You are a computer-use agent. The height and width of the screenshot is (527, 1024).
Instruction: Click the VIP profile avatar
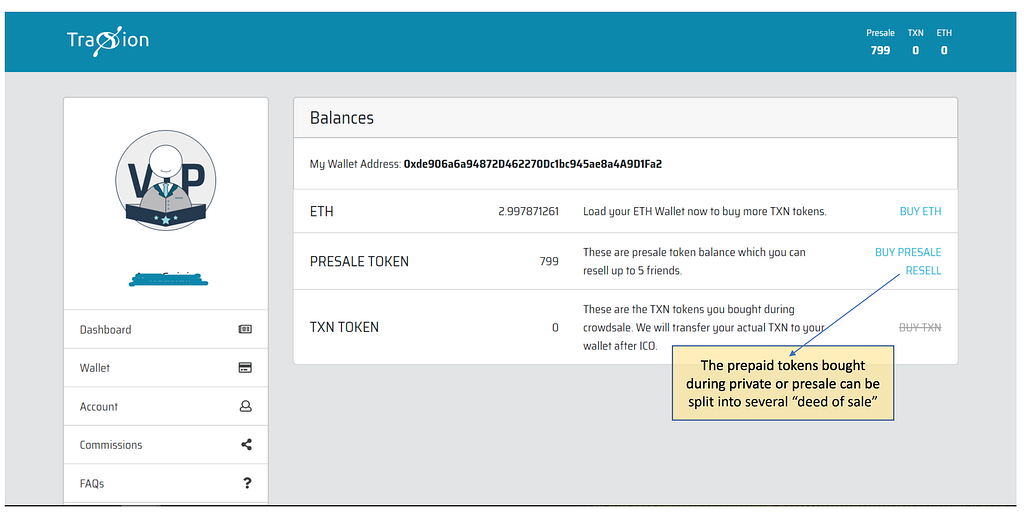click(166, 180)
